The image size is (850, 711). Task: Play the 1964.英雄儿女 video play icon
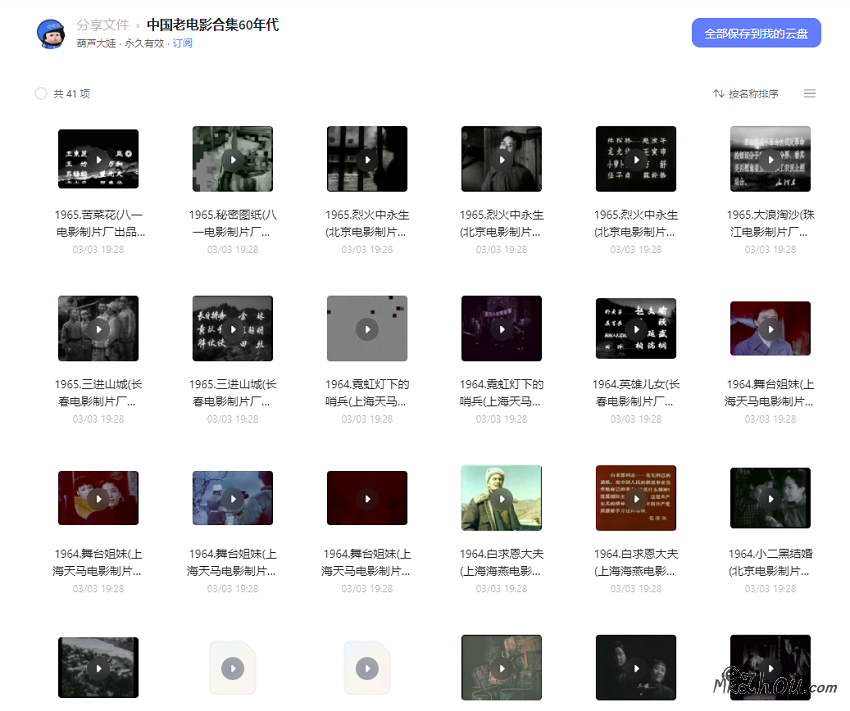(635, 328)
